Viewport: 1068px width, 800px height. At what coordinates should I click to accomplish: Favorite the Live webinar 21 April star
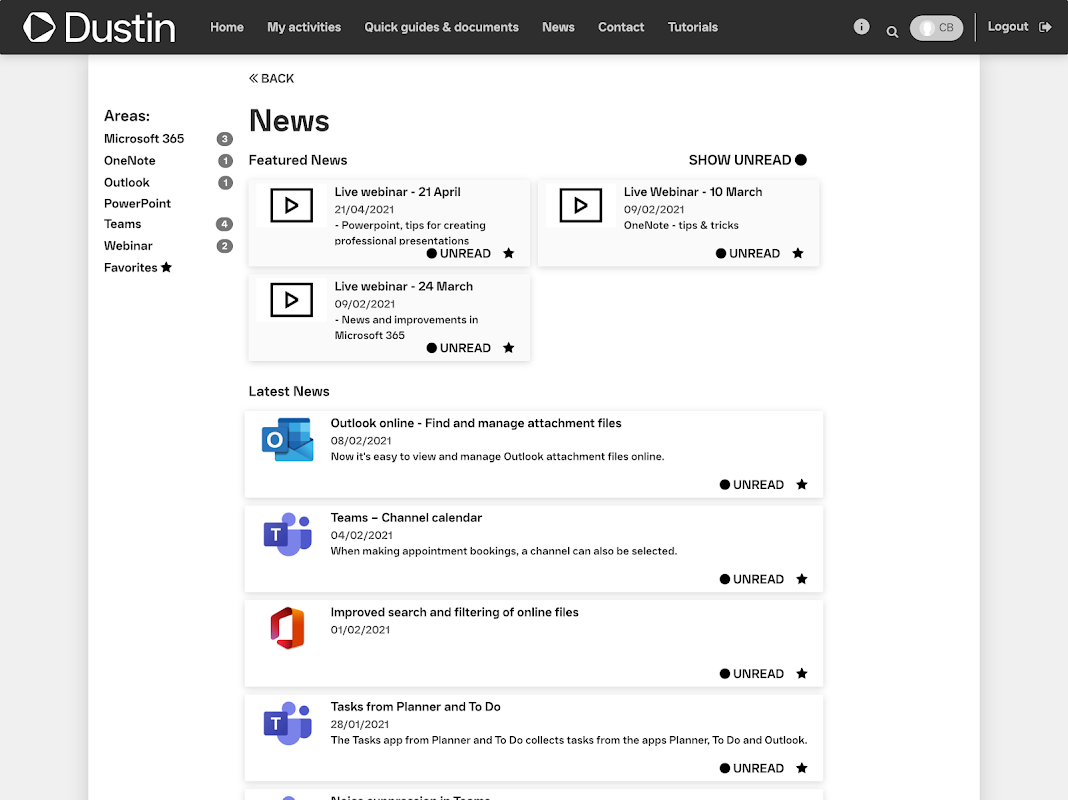[x=509, y=253]
